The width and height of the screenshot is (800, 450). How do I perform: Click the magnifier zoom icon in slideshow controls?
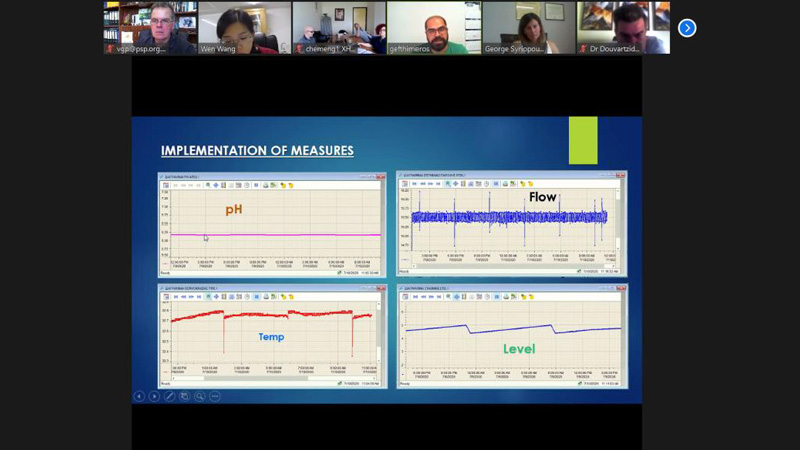coord(200,396)
